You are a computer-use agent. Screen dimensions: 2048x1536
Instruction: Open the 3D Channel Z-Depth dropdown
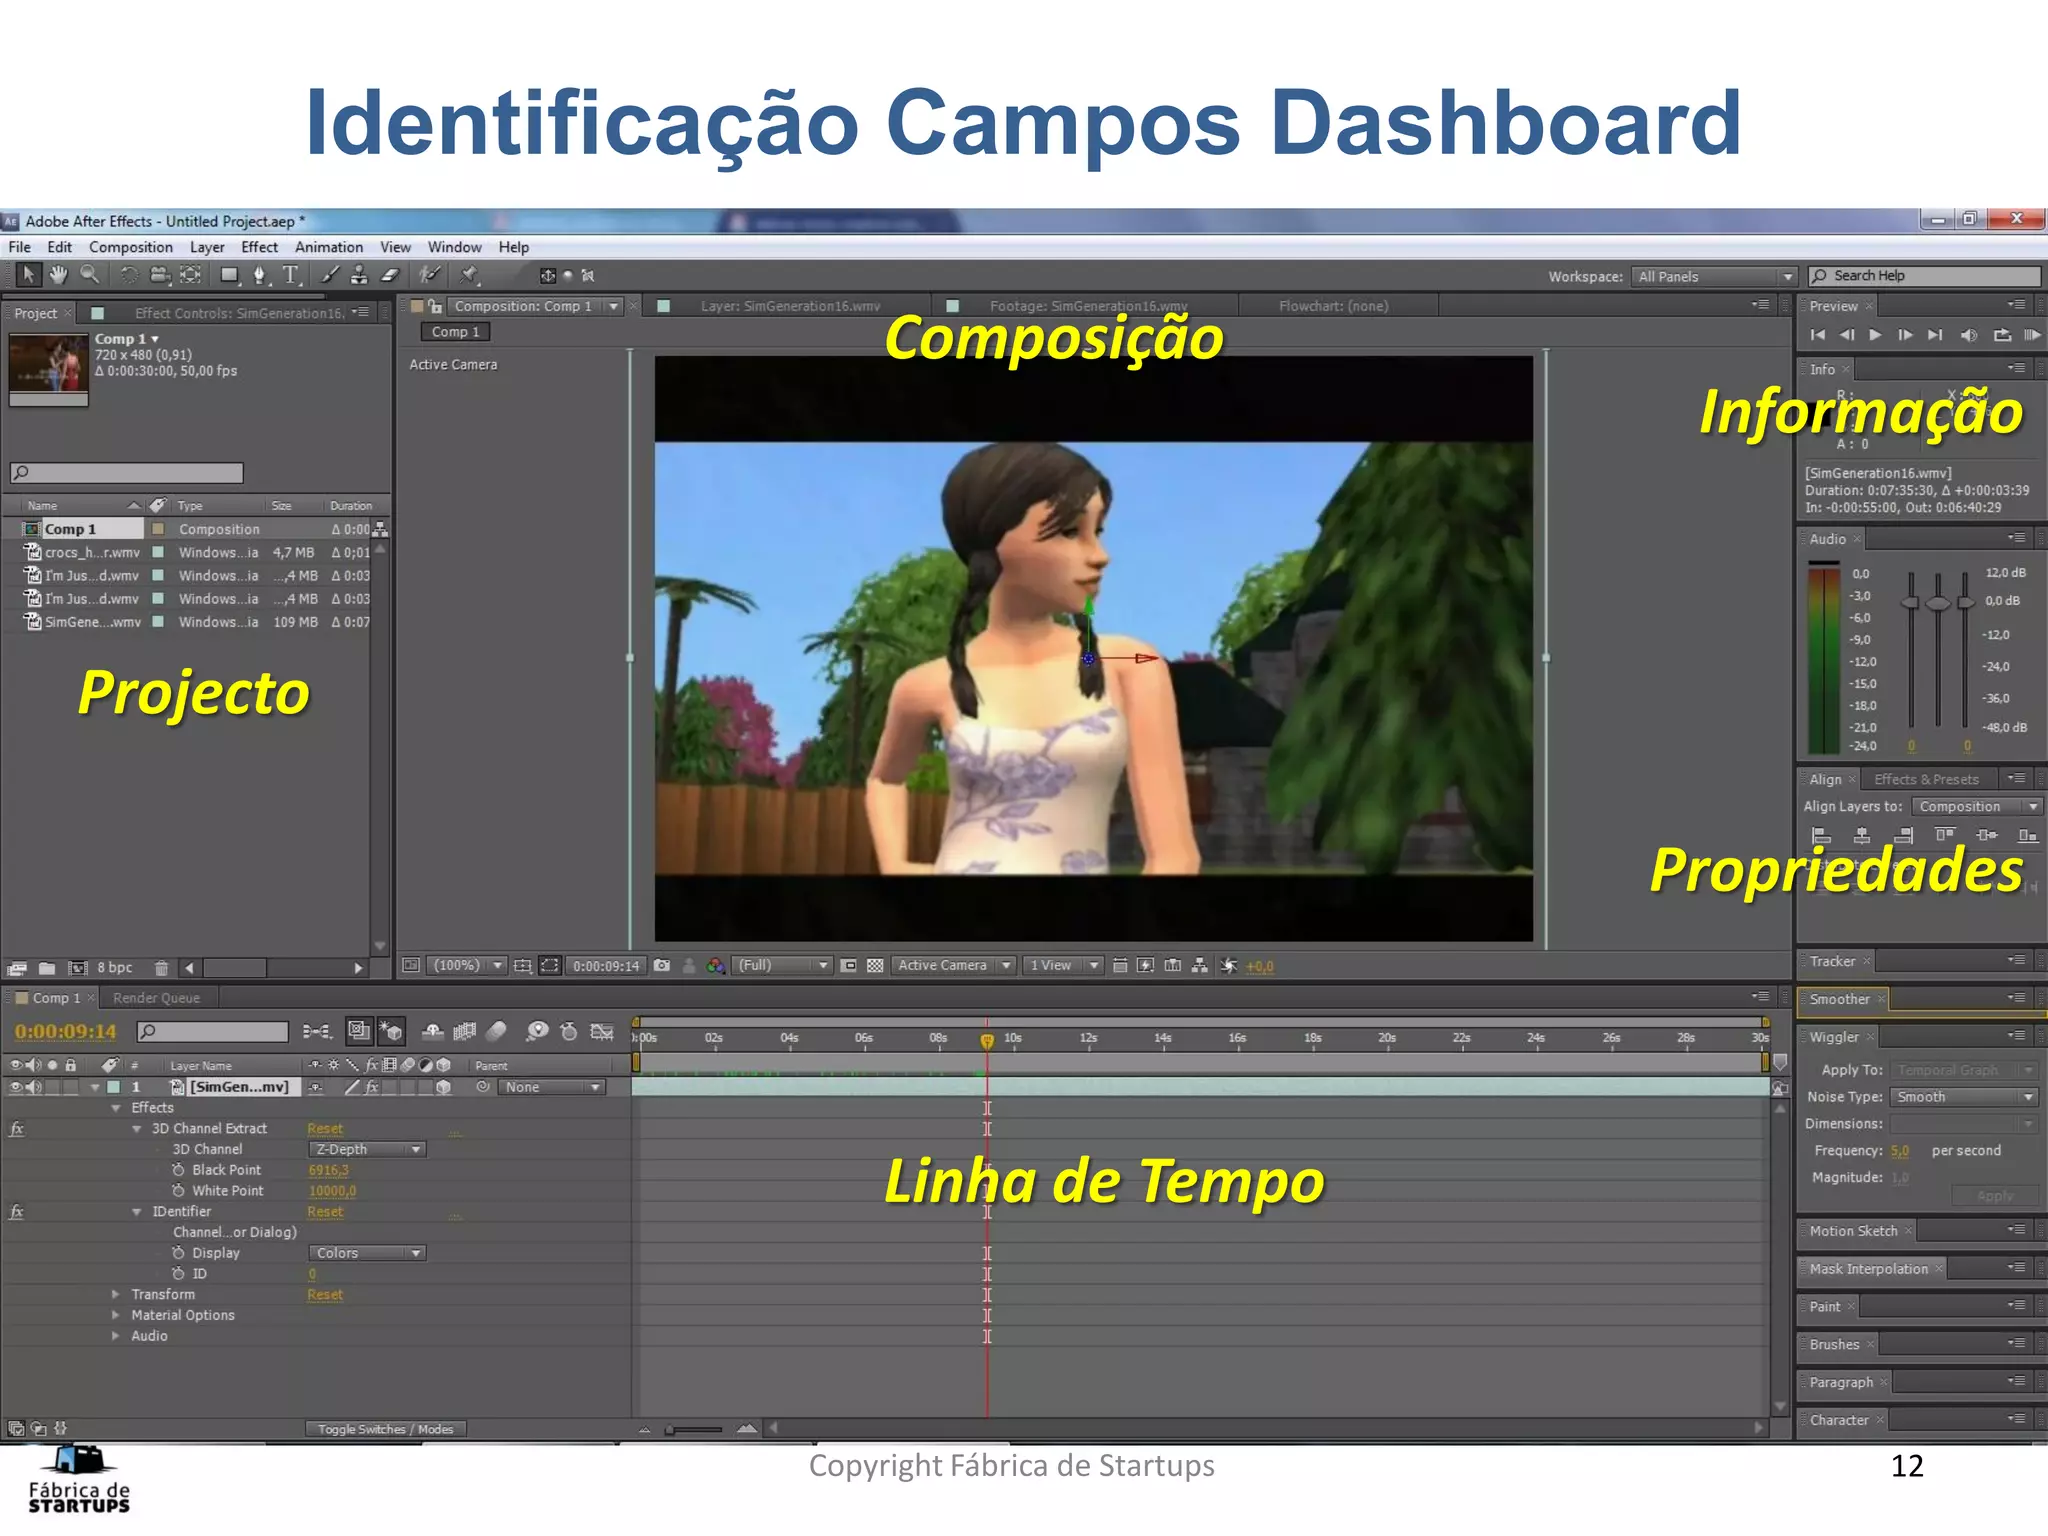367,1149
